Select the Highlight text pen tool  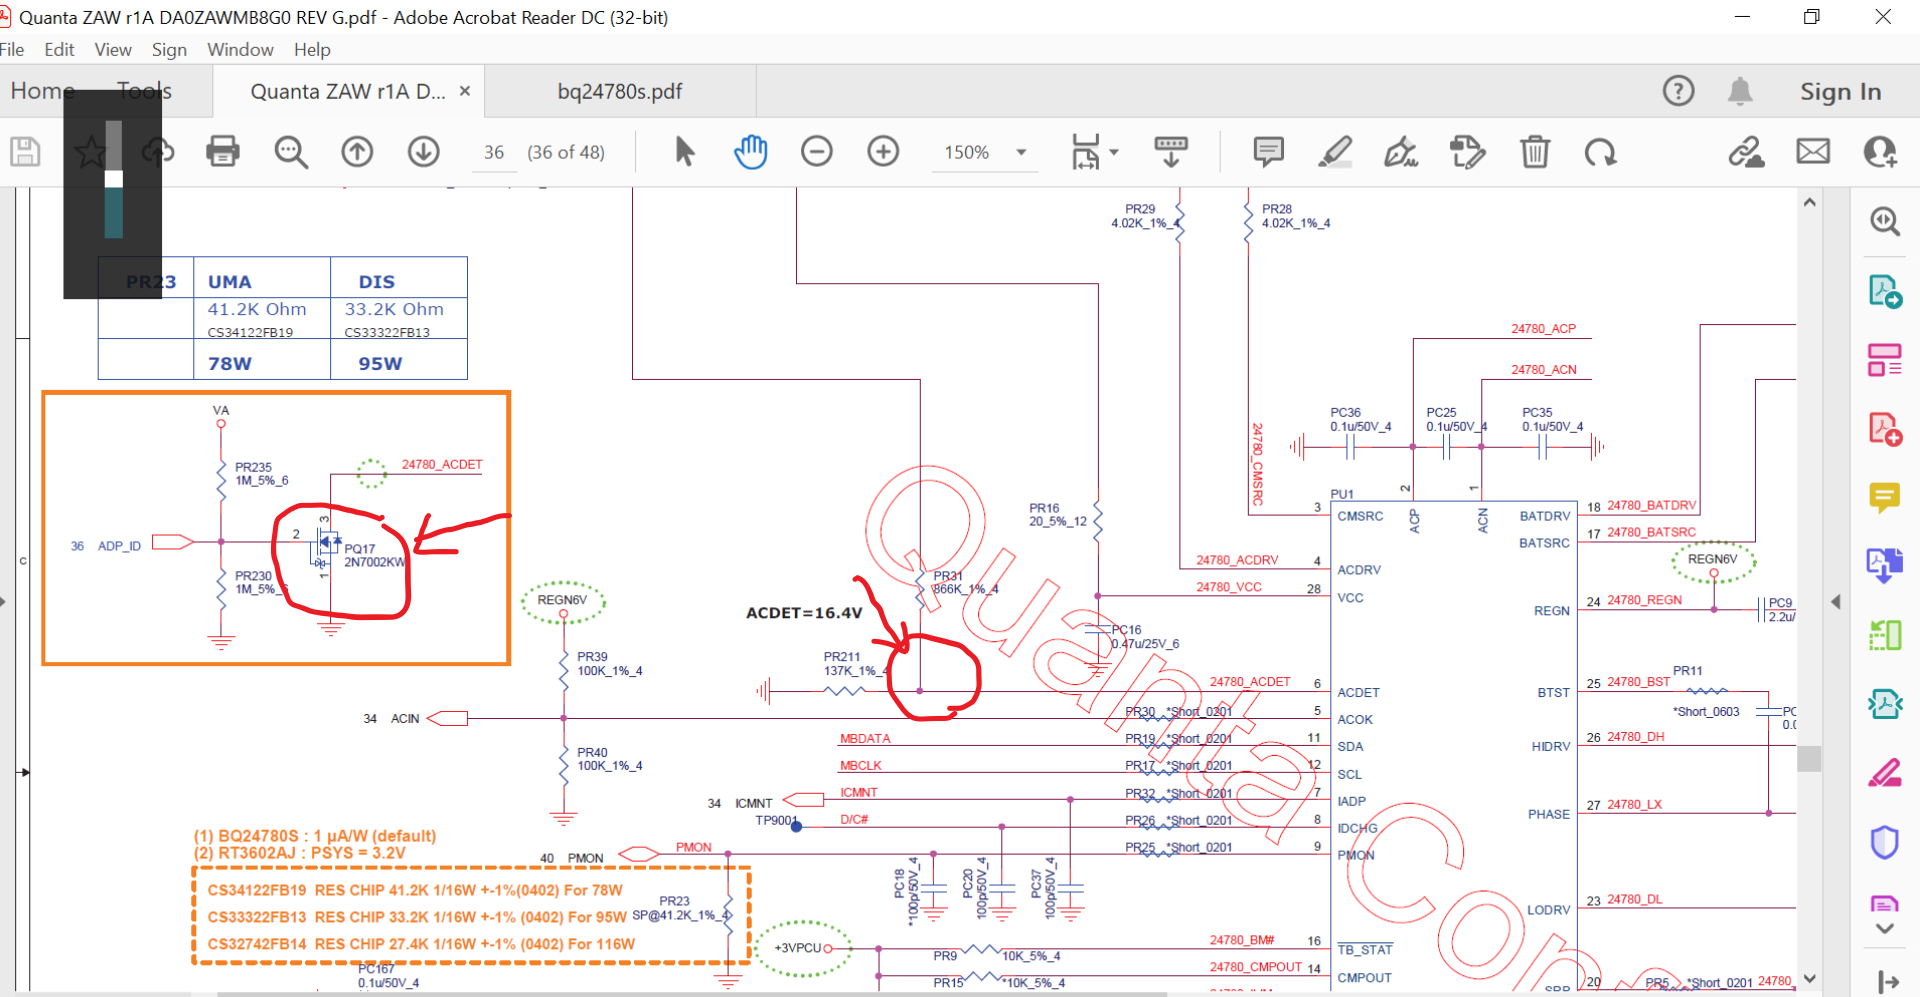[x=1335, y=152]
